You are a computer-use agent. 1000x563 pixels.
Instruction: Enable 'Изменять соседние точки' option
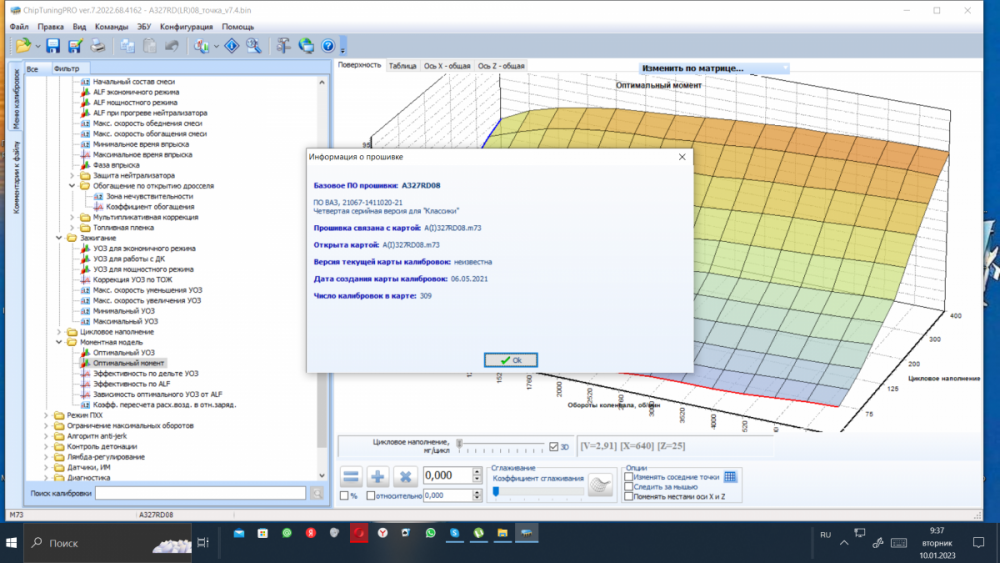628,477
